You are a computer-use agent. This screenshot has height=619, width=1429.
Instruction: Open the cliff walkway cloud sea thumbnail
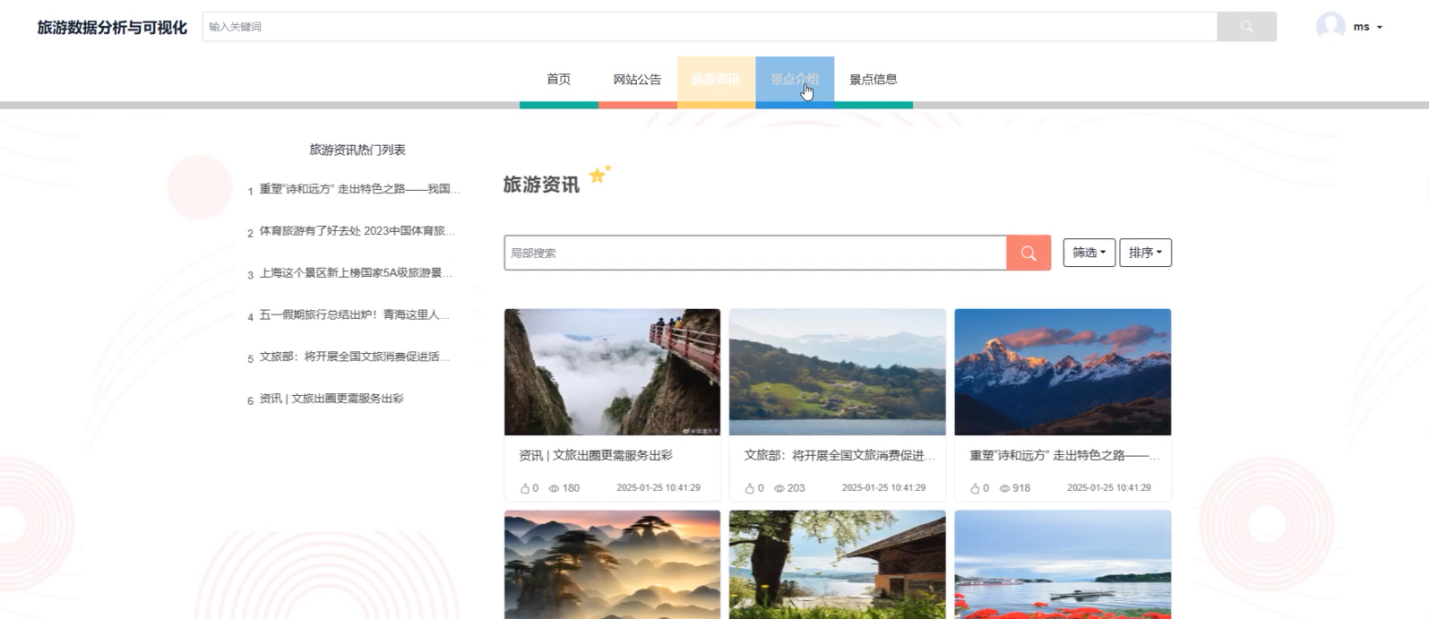pyautogui.click(x=612, y=372)
